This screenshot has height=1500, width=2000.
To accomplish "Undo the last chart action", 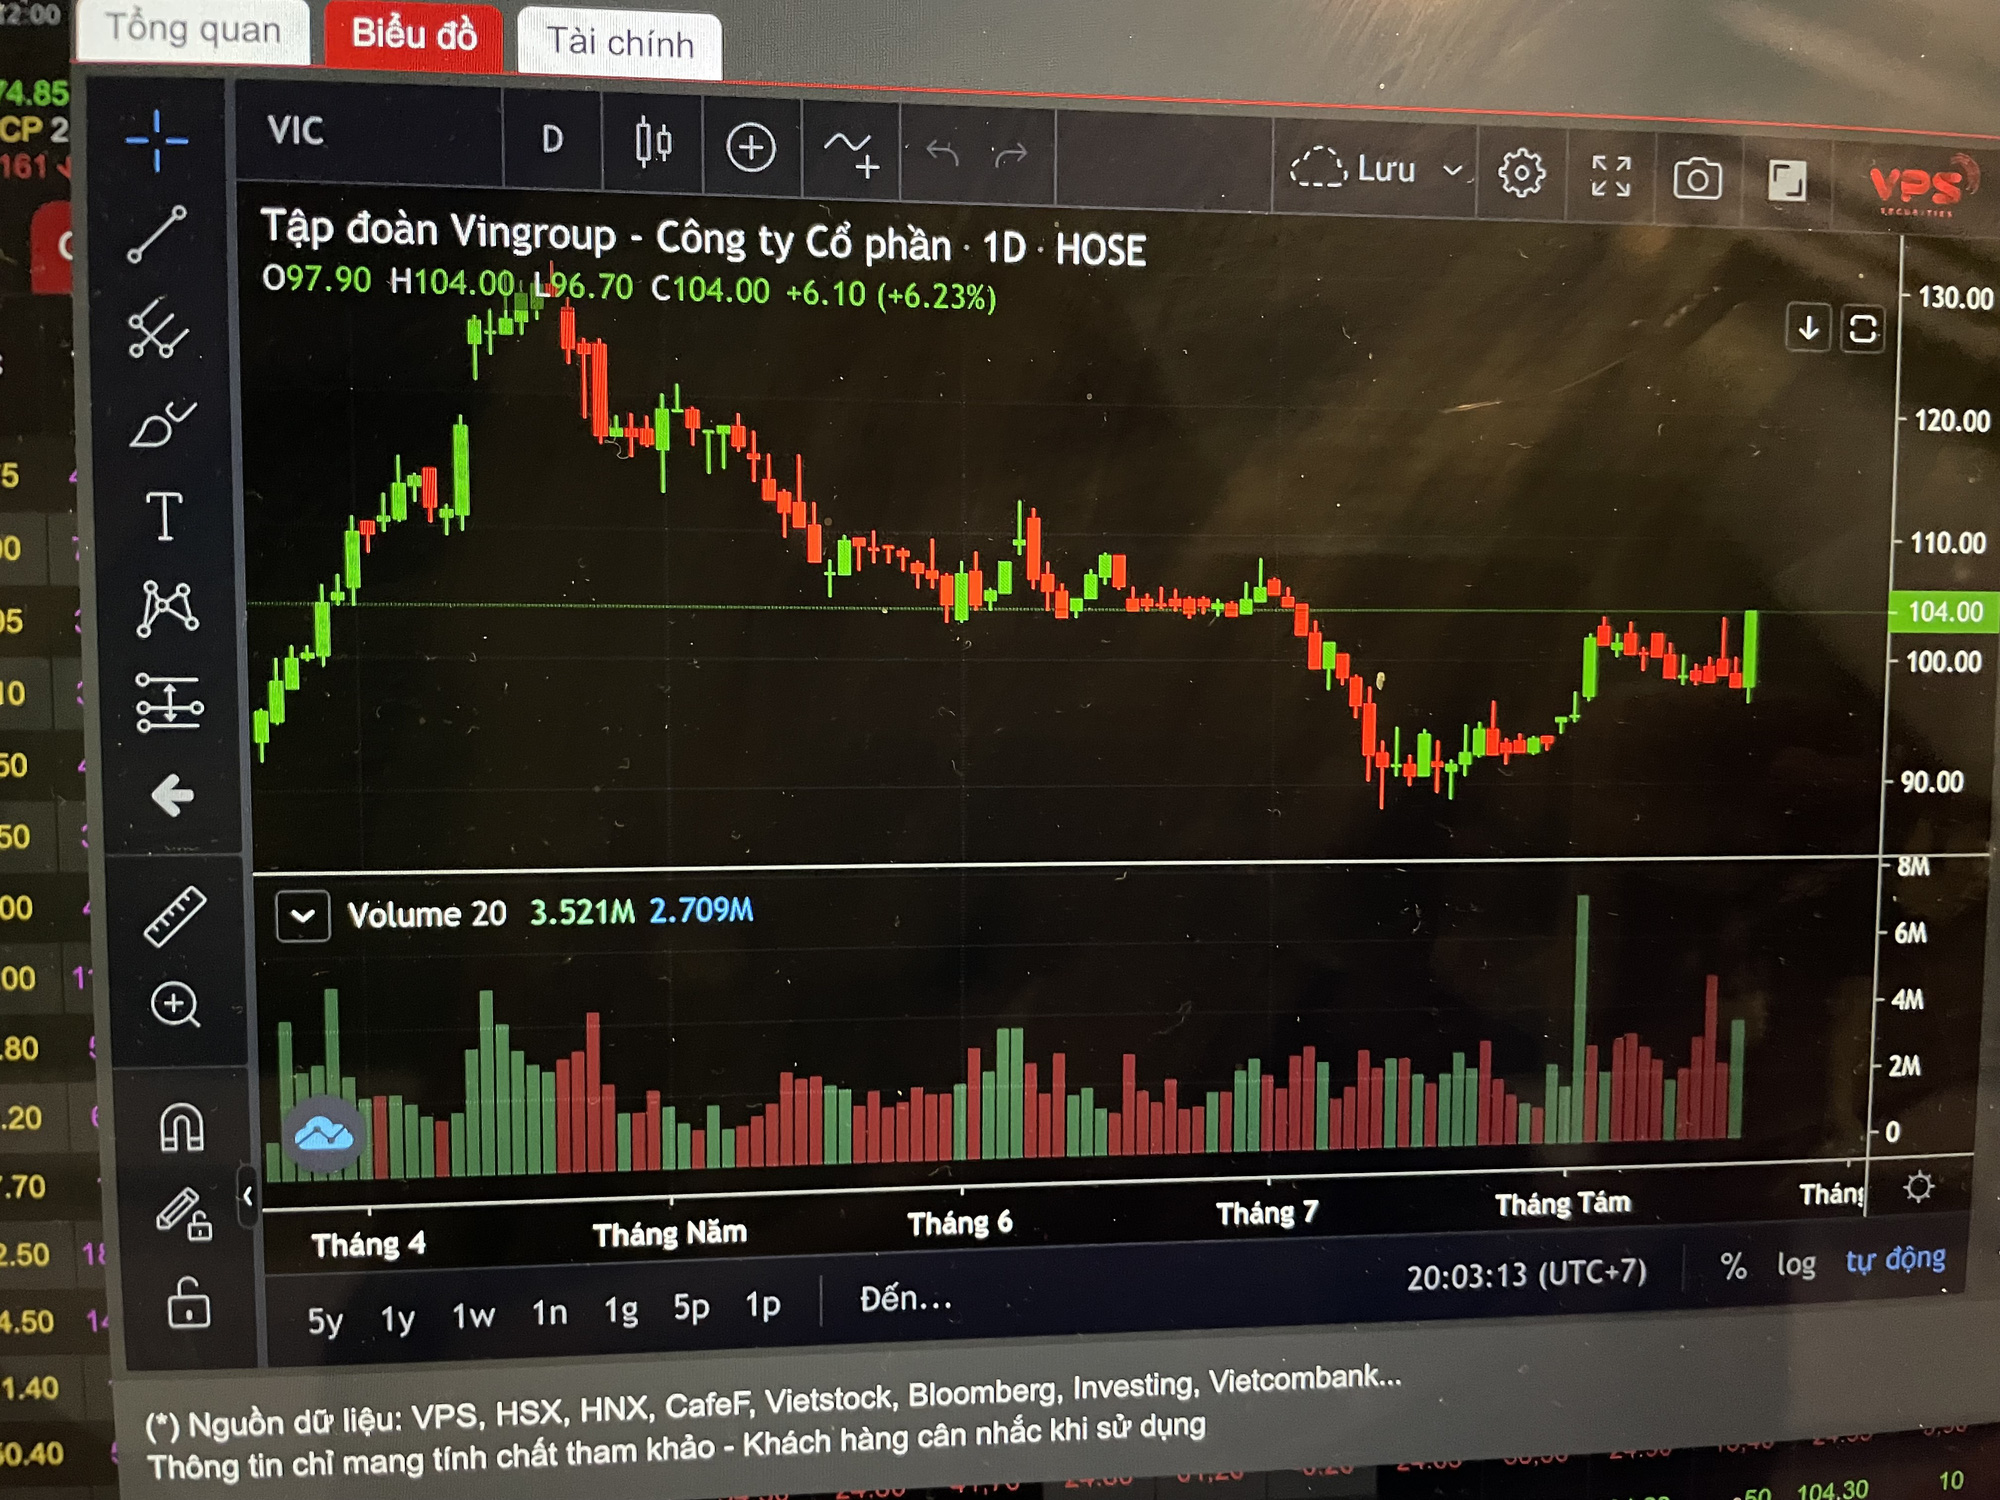I will pyautogui.click(x=942, y=153).
